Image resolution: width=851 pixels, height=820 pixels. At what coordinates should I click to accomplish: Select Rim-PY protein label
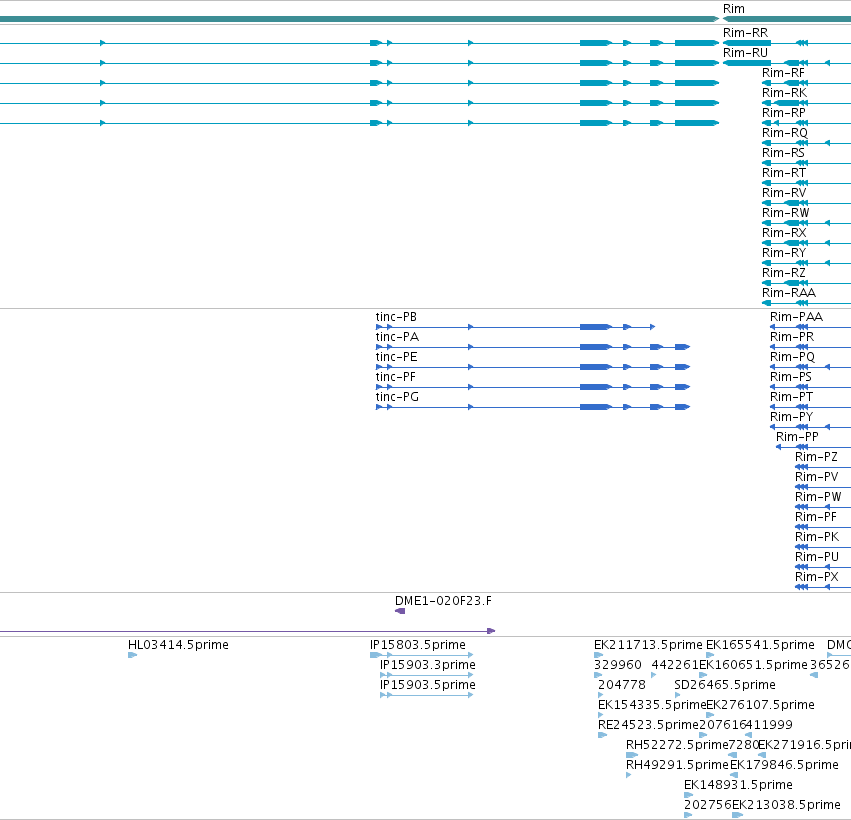pyautogui.click(x=791, y=417)
